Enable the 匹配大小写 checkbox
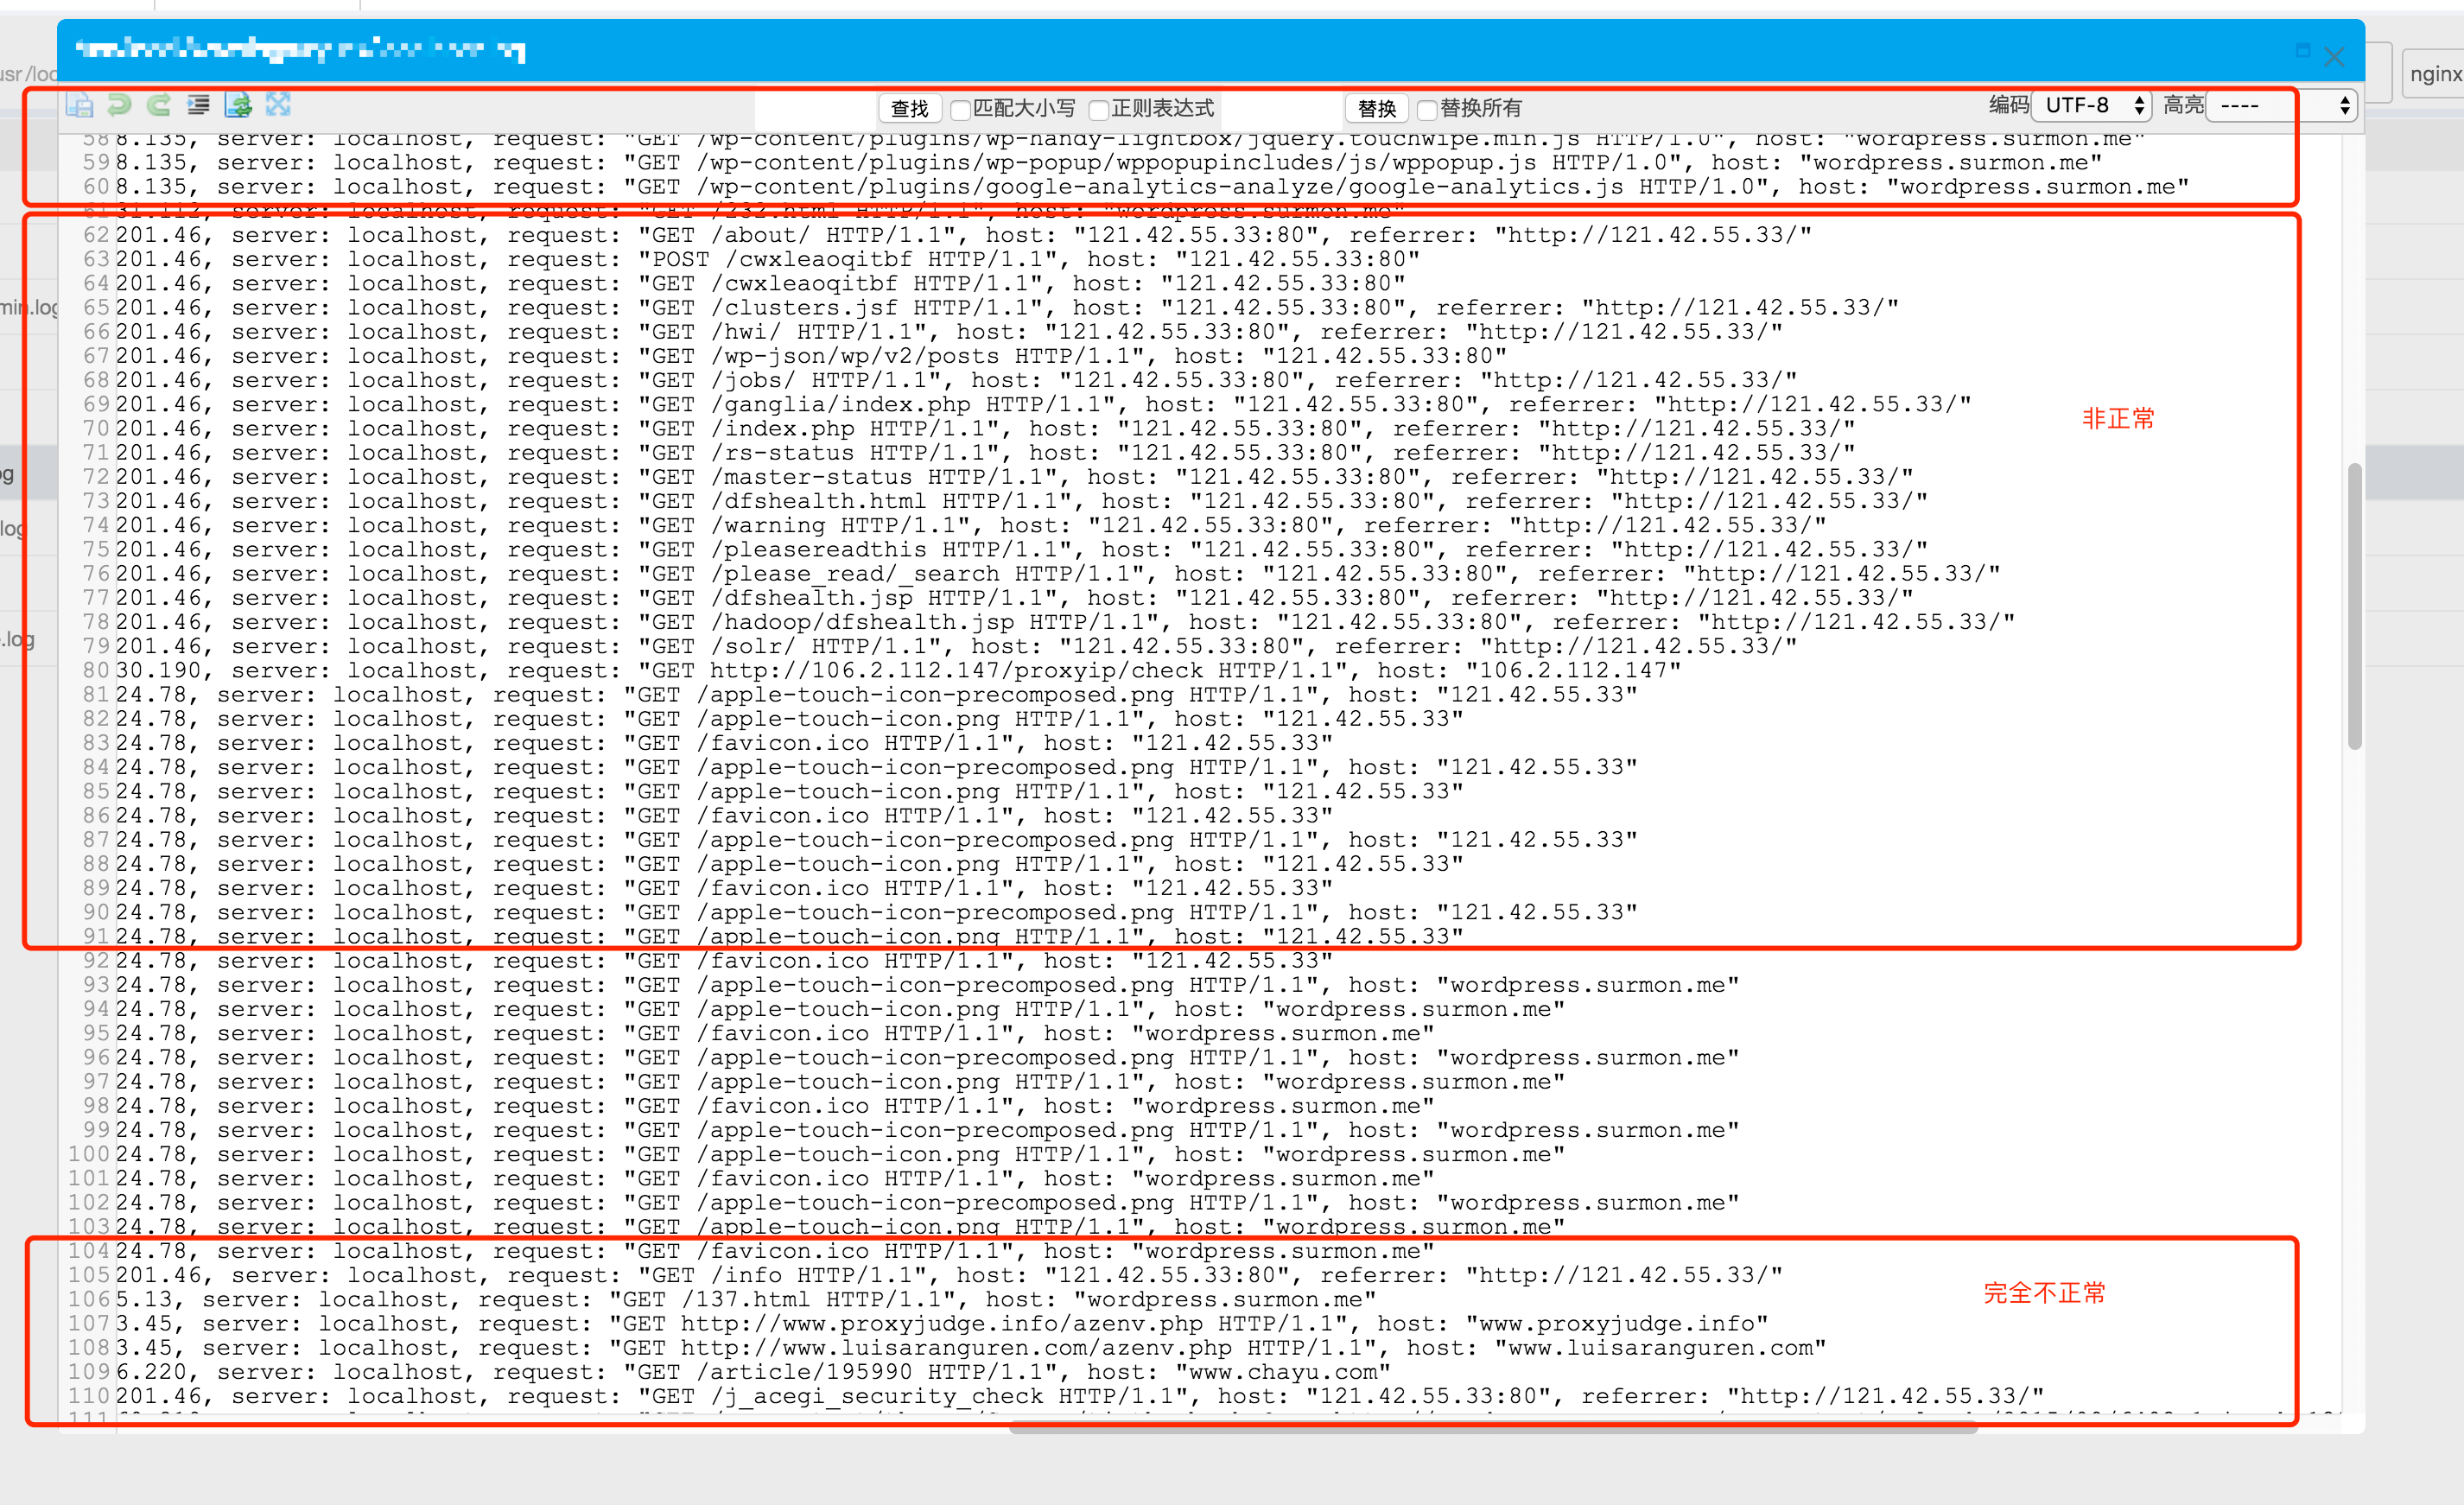This screenshot has width=2464, height=1505. tap(960, 109)
